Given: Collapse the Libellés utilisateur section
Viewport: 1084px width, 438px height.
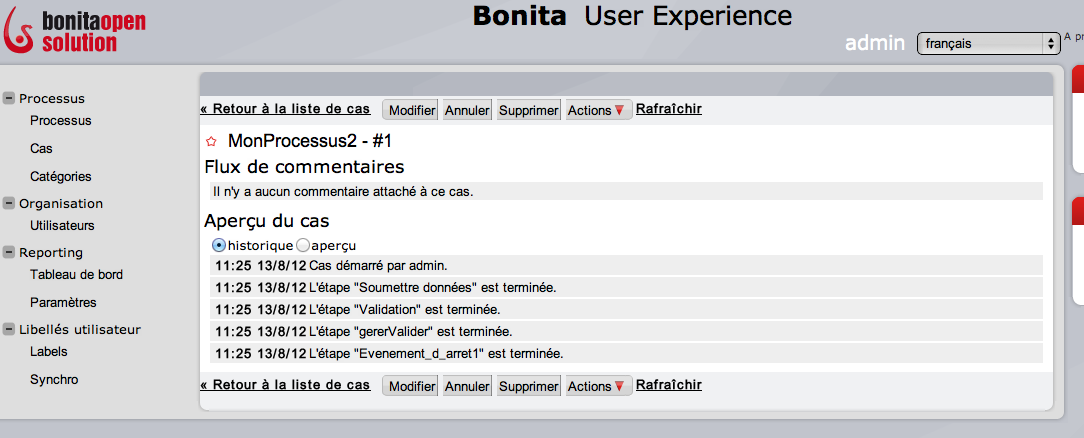Looking at the screenshot, I should pyautogui.click(x=9, y=329).
